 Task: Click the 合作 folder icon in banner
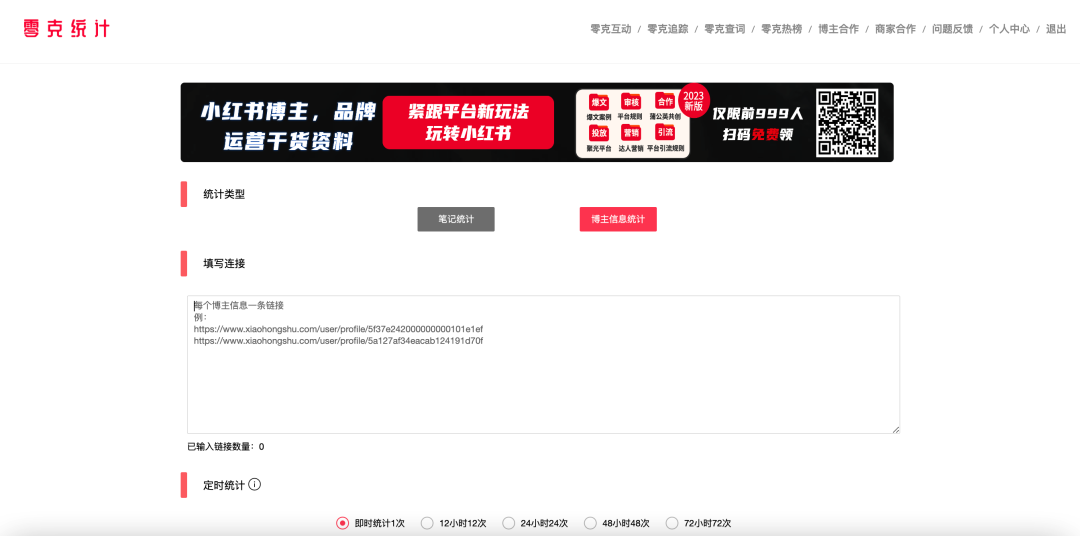664,102
